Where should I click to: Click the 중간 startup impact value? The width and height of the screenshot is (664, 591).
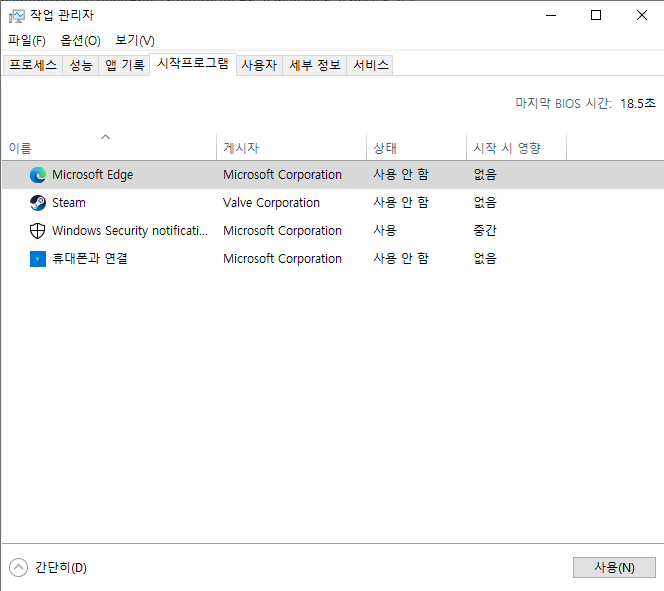click(485, 231)
